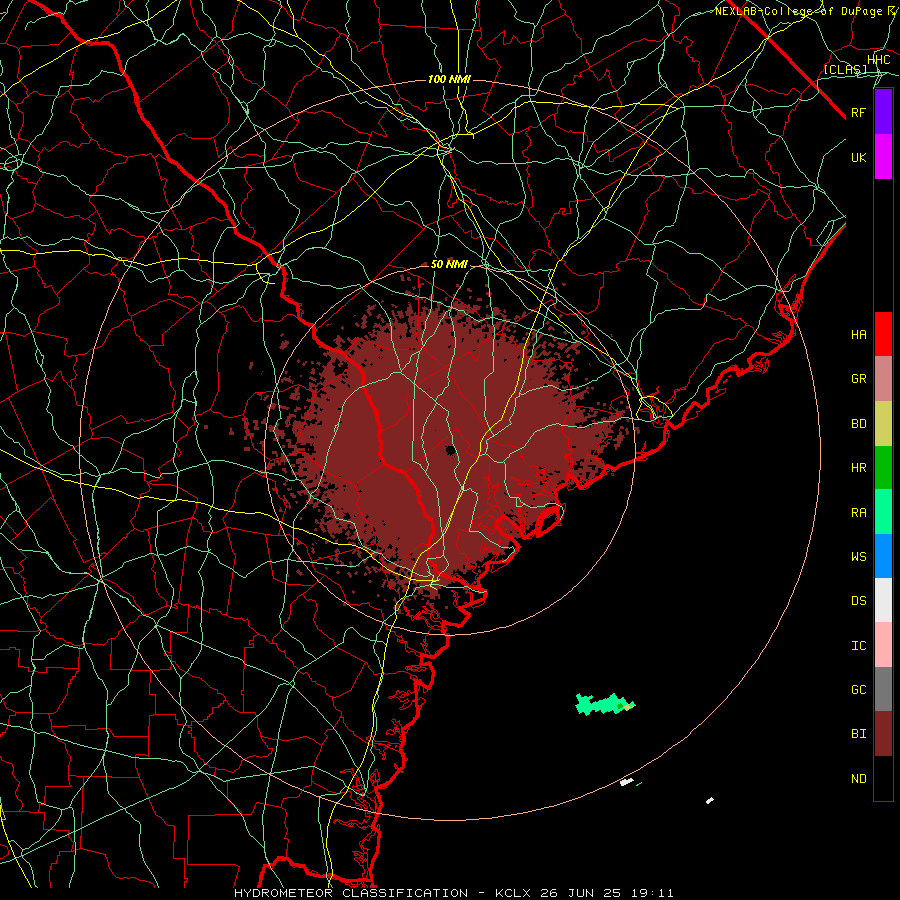Click the DS white legend swatch
This screenshot has height=900, width=900.
coord(883,600)
